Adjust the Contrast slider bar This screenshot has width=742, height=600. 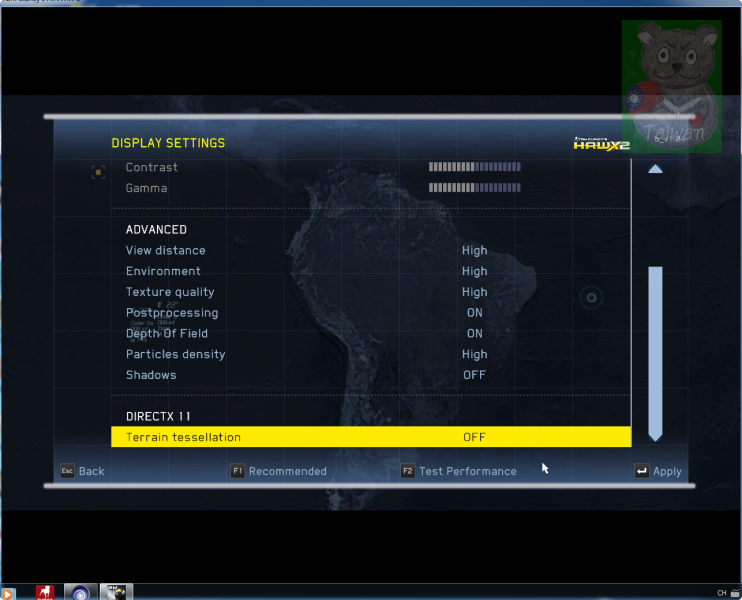tap(475, 167)
